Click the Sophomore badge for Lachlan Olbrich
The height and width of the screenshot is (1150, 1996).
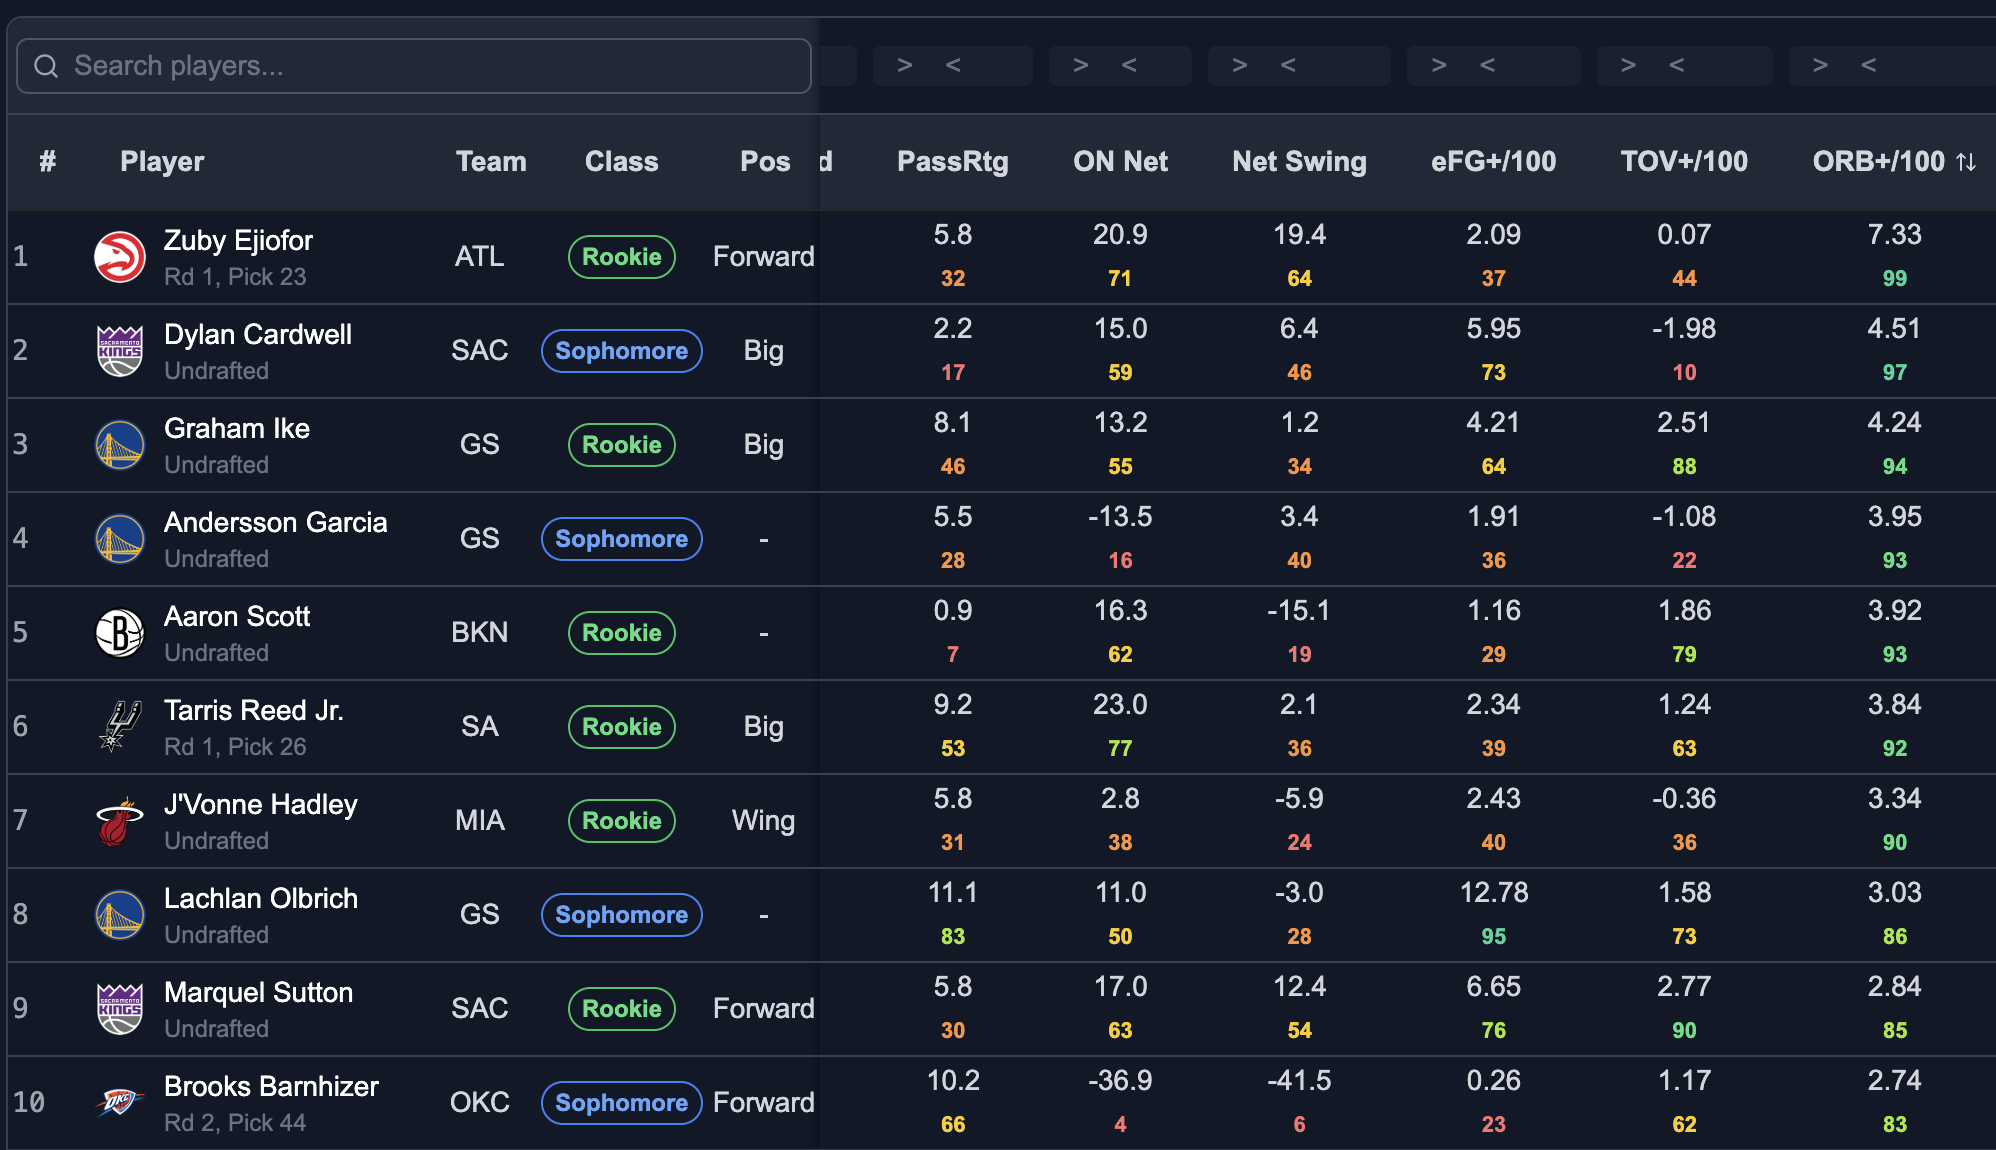pos(622,915)
